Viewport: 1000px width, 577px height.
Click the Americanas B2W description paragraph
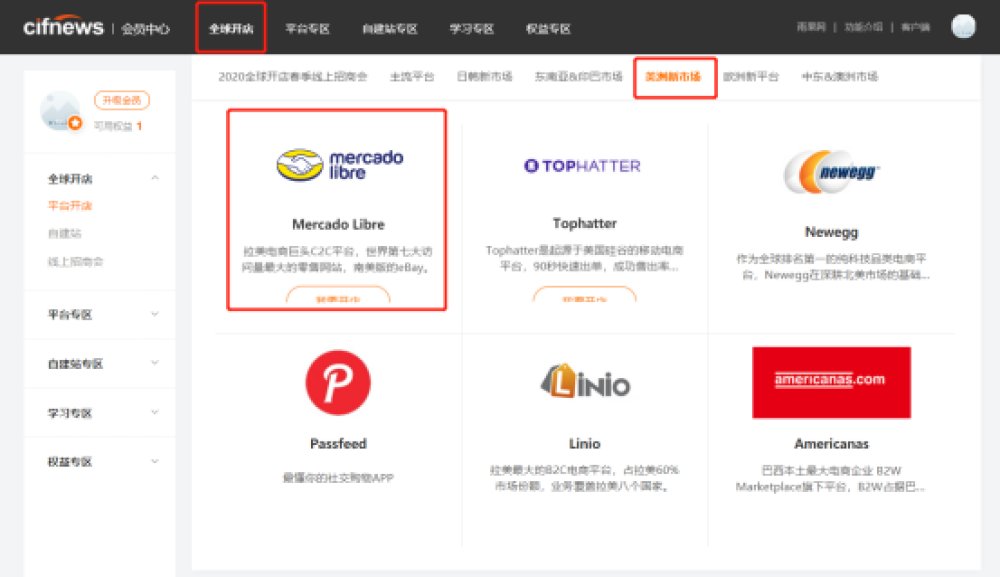tap(830, 478)
